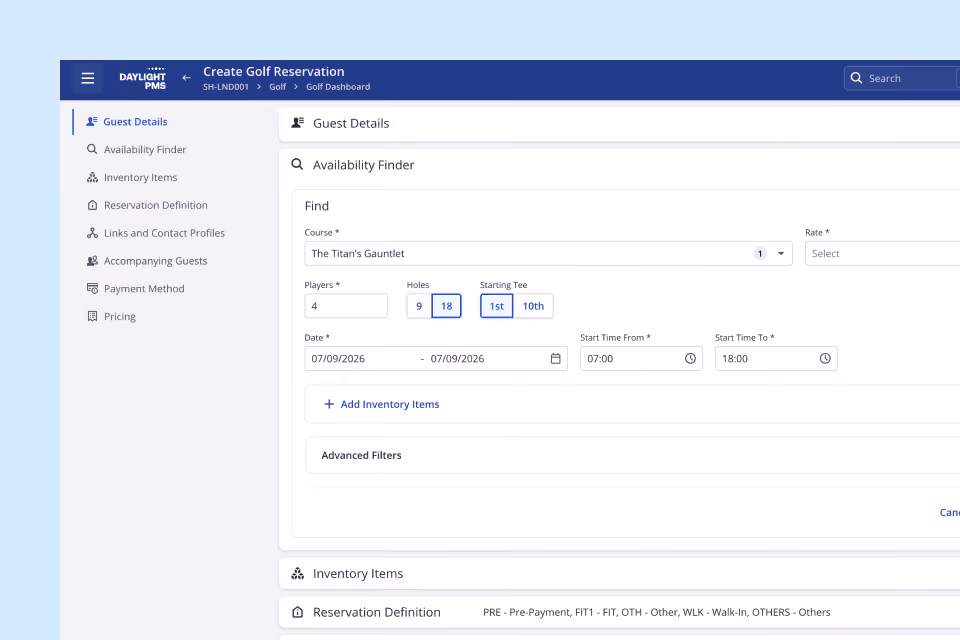Viewport: 960px width, 640px height.
Task: Go to Guest Details in sidebar
Action: tap(135, 121)
